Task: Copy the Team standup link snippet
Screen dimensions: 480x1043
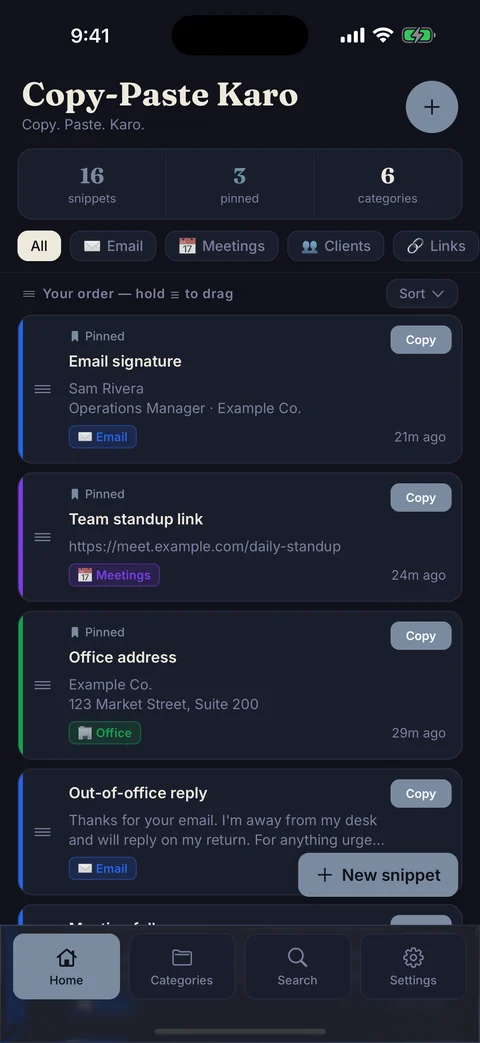Action: point(421,498)
